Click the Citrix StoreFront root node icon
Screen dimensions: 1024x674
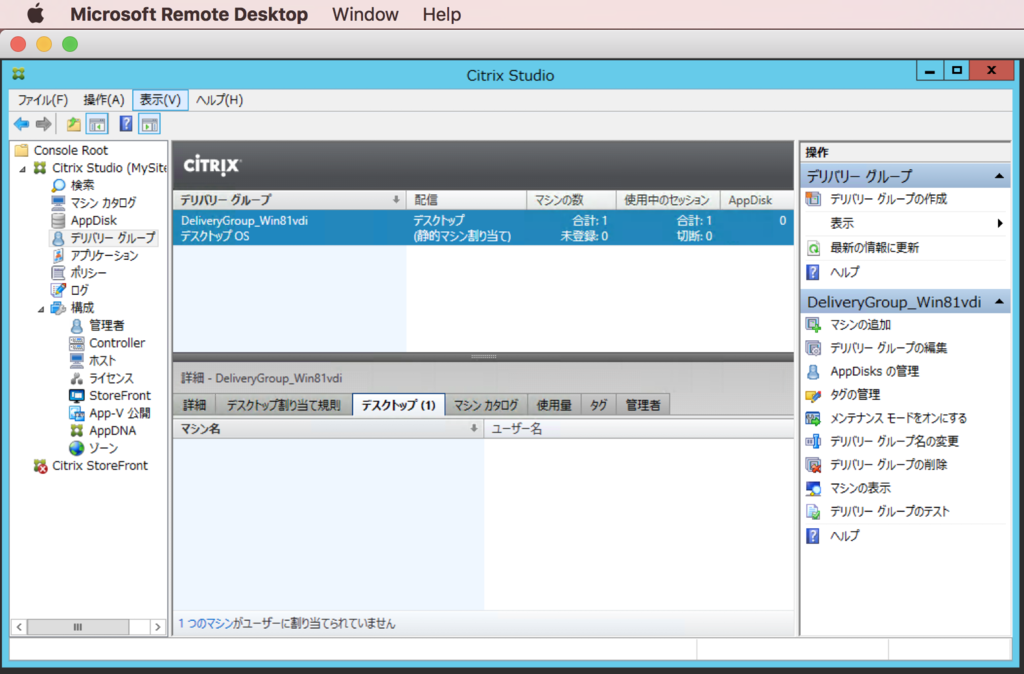(x=40, y=466)
